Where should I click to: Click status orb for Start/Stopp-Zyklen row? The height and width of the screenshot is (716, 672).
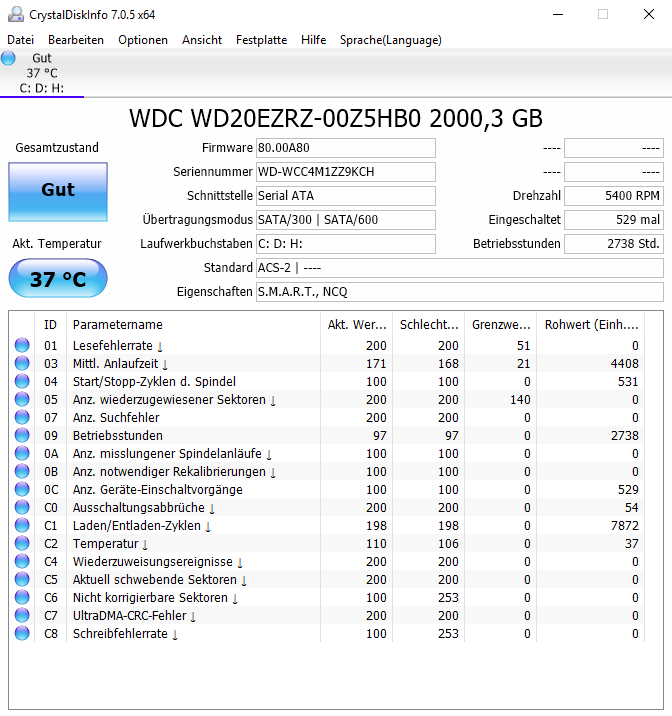coord(22,381)
